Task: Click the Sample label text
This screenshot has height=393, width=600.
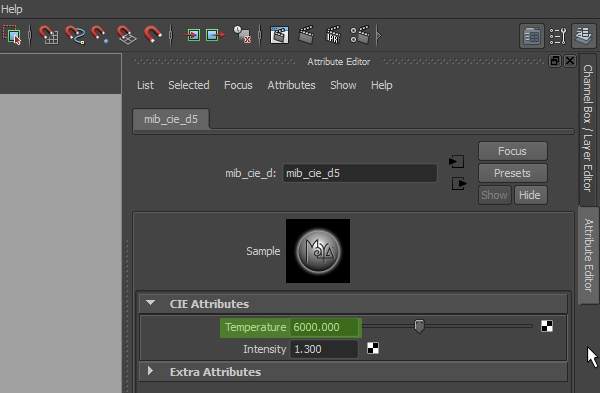Action: click(x=263, y=251)
